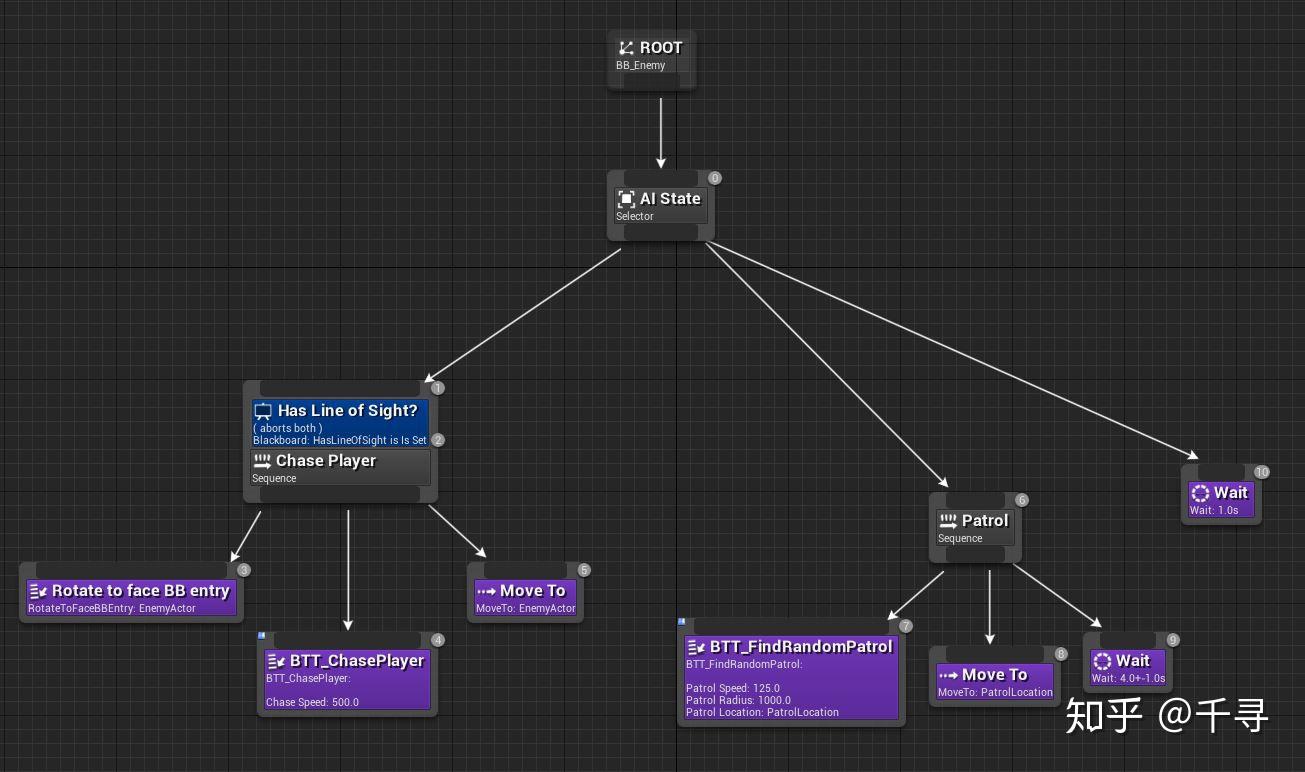1305x772 pixels.
Task: Click execution index badge 4 on BTT_ChasePlayer
Action: point(438,640)
